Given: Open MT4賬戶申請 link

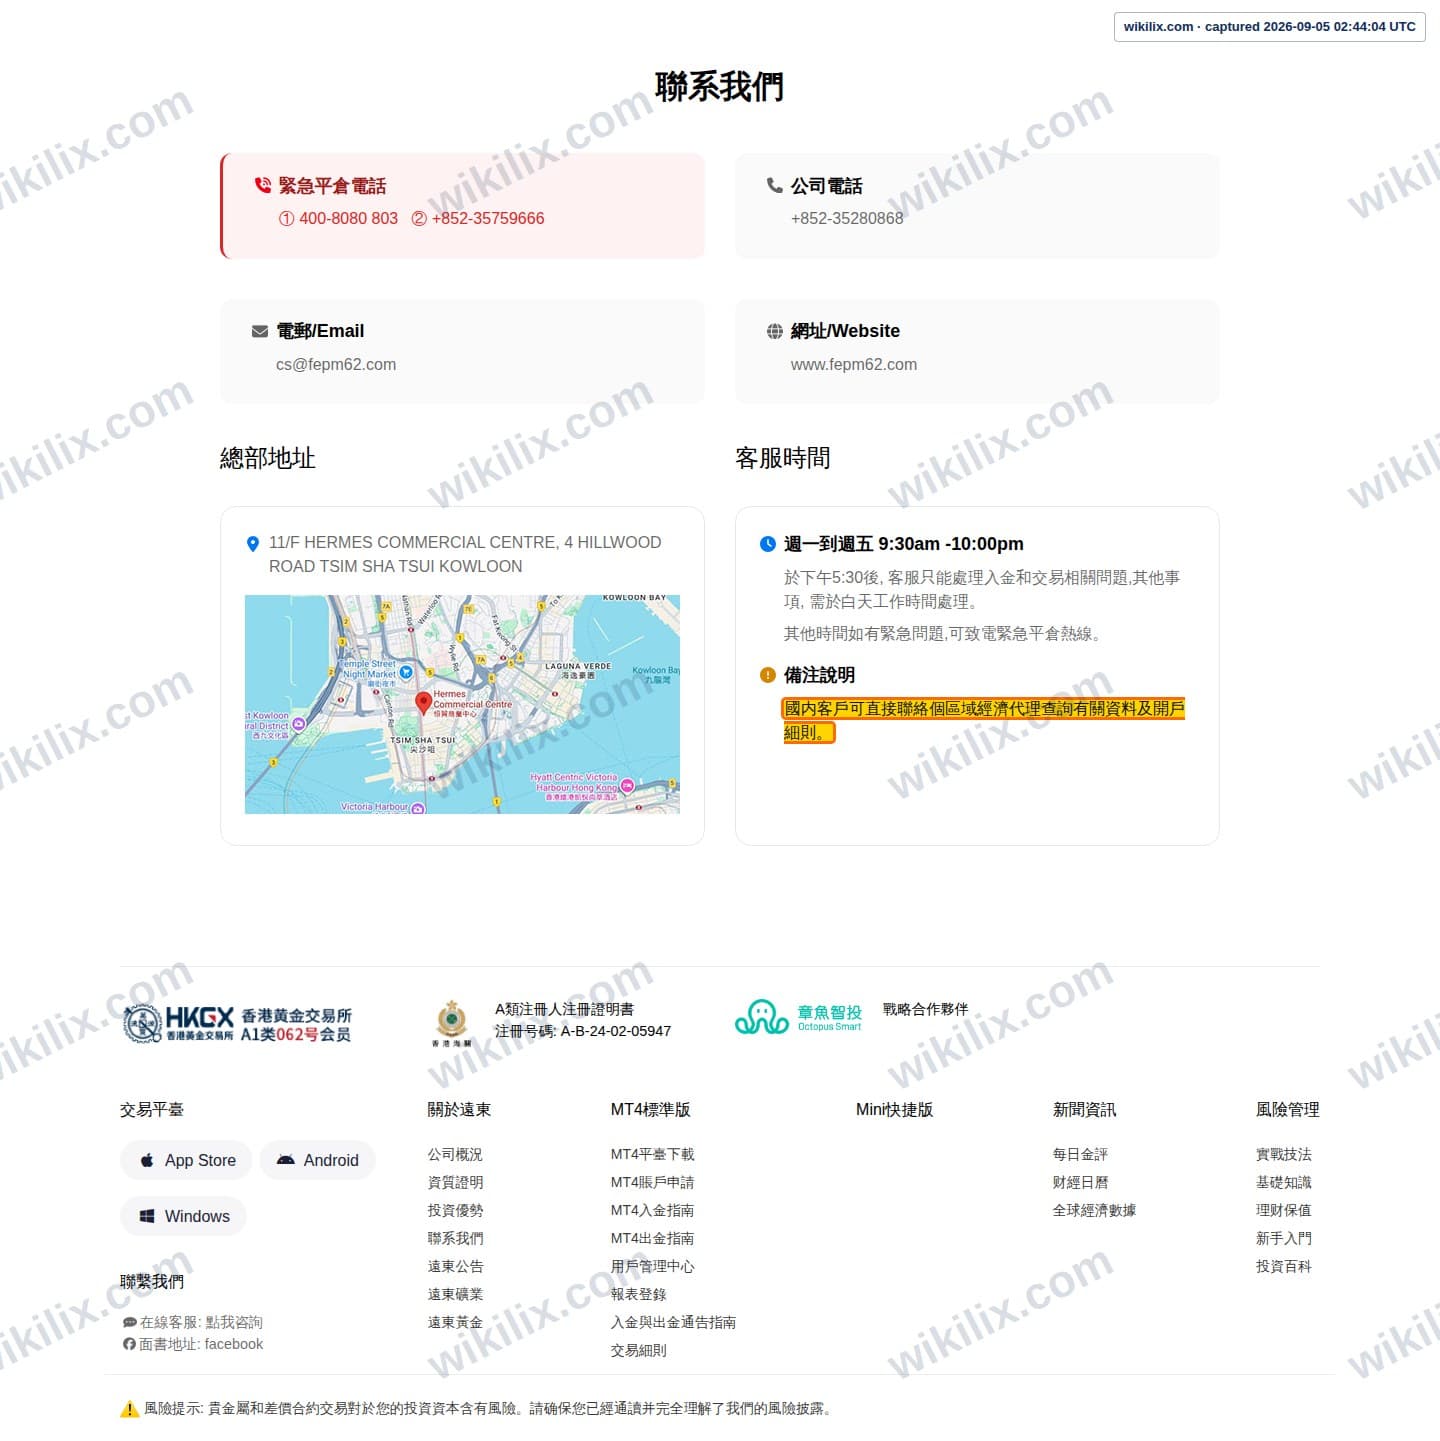Looking at the screenshot, I should (x=652, y=1182).
